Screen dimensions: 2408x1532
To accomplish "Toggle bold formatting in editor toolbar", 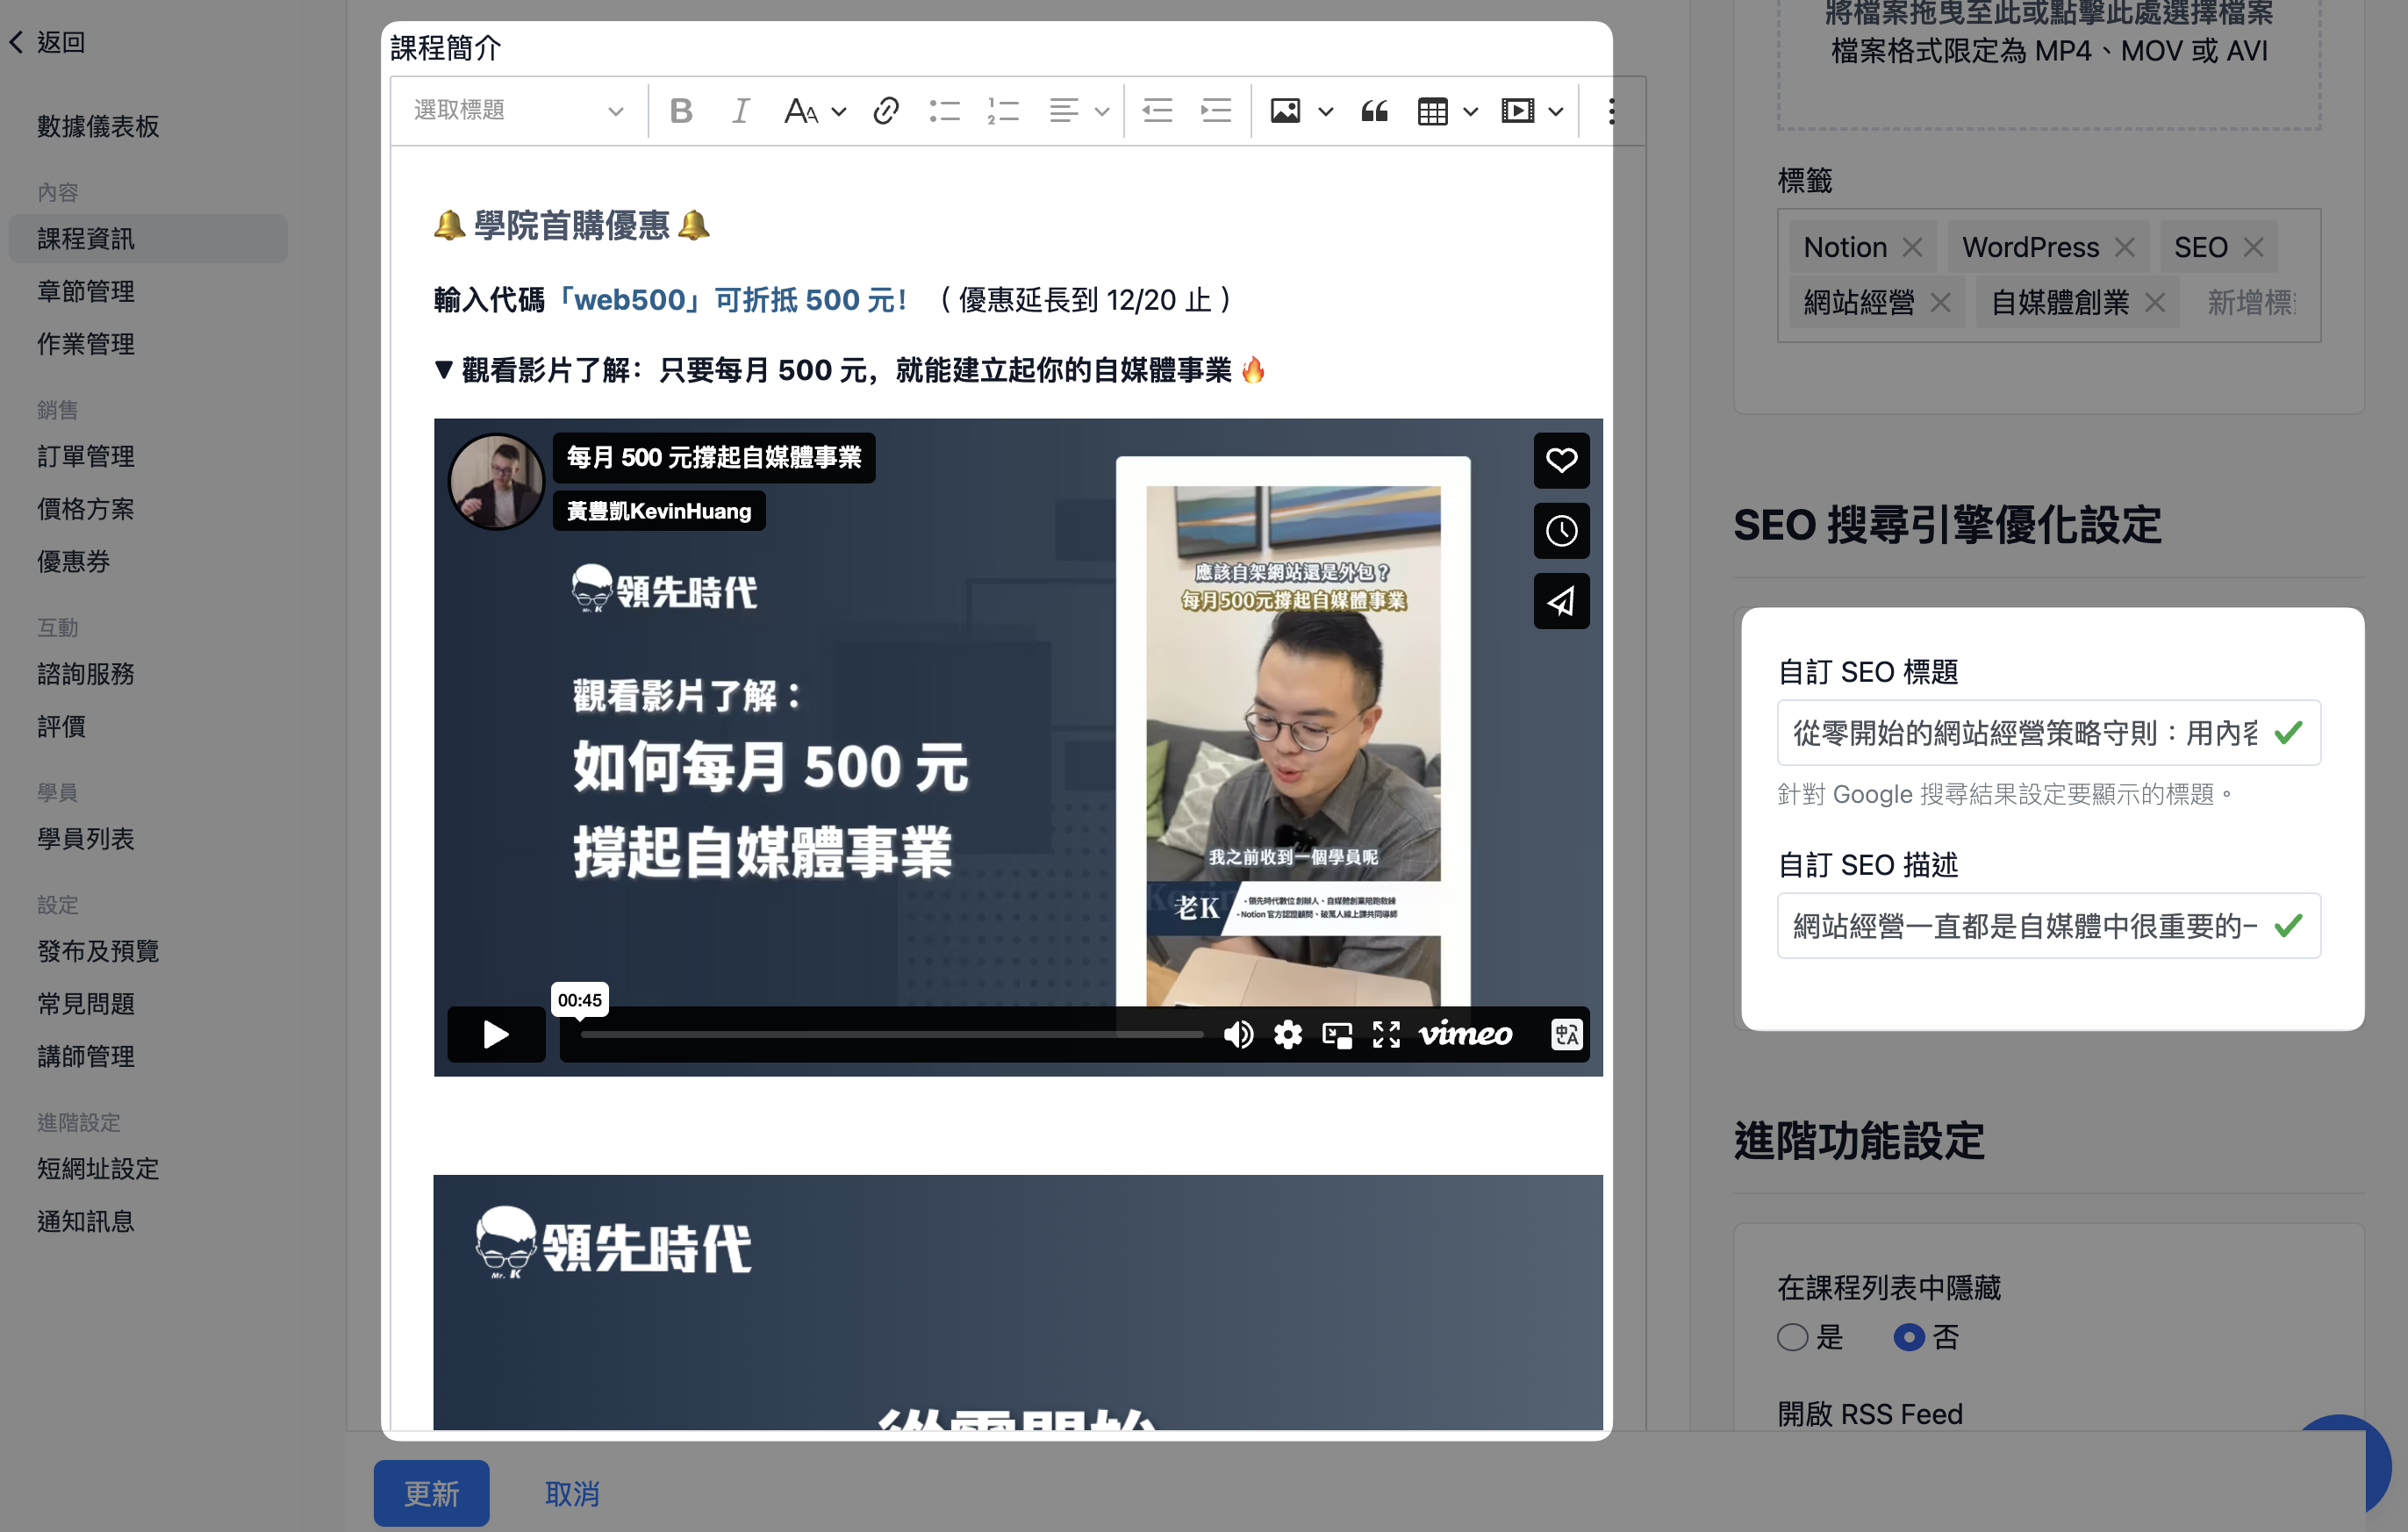I will pos(681,111).
